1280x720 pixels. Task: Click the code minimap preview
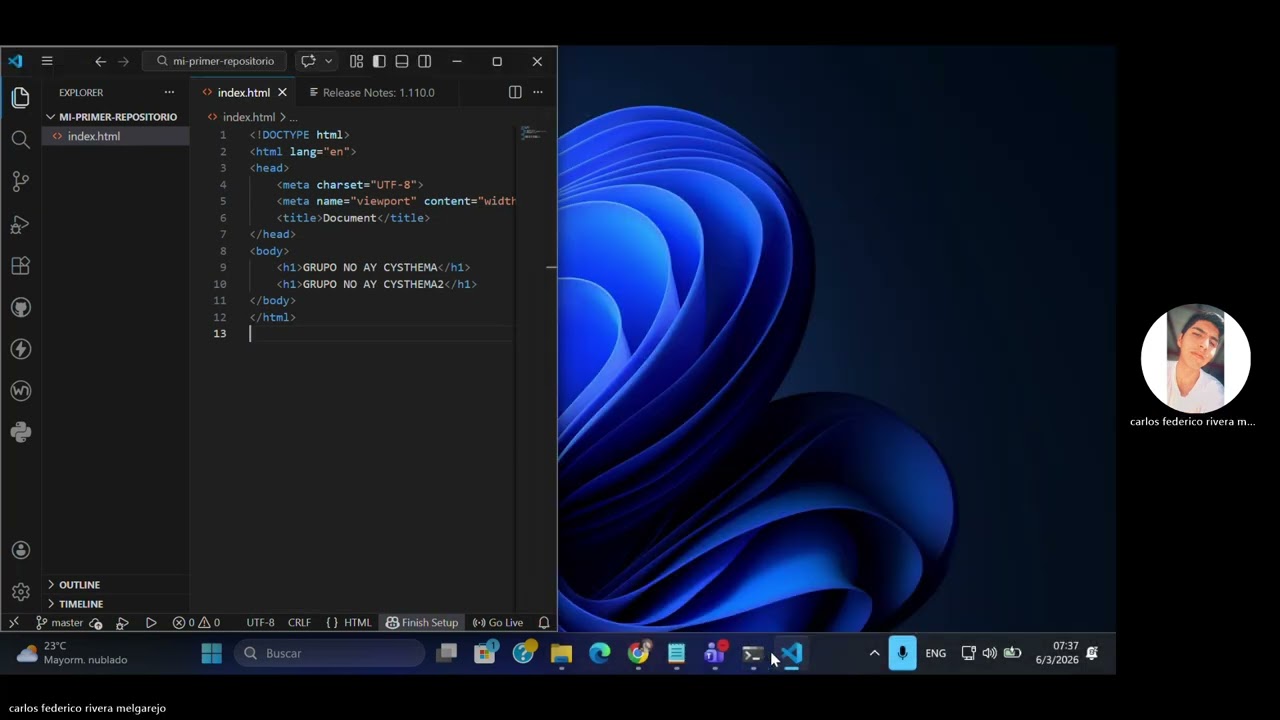click(x=533, y=133)
